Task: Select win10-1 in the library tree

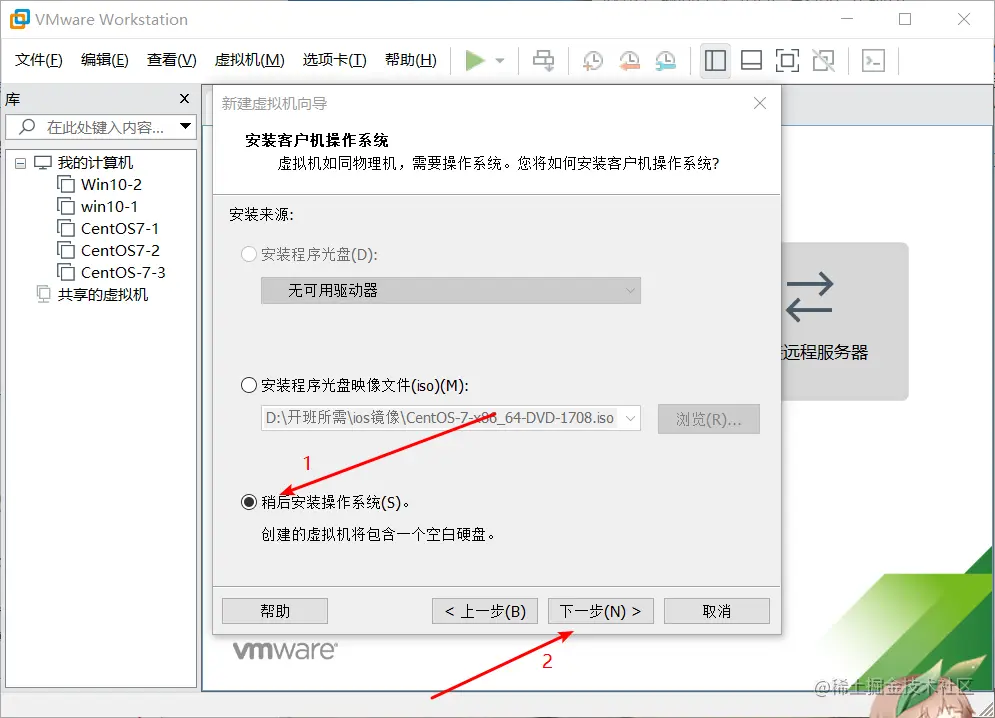Action: (x=109, y=206)
